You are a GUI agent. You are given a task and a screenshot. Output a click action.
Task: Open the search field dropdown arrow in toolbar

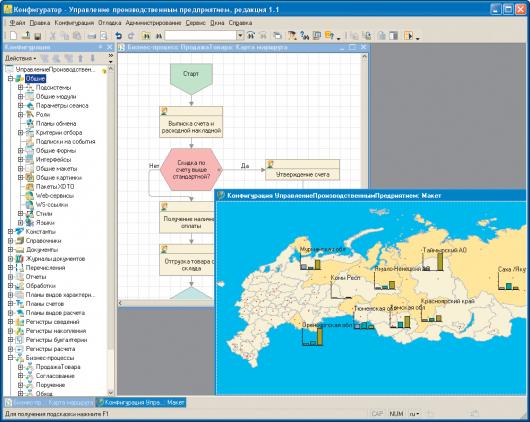click(240, 36)
